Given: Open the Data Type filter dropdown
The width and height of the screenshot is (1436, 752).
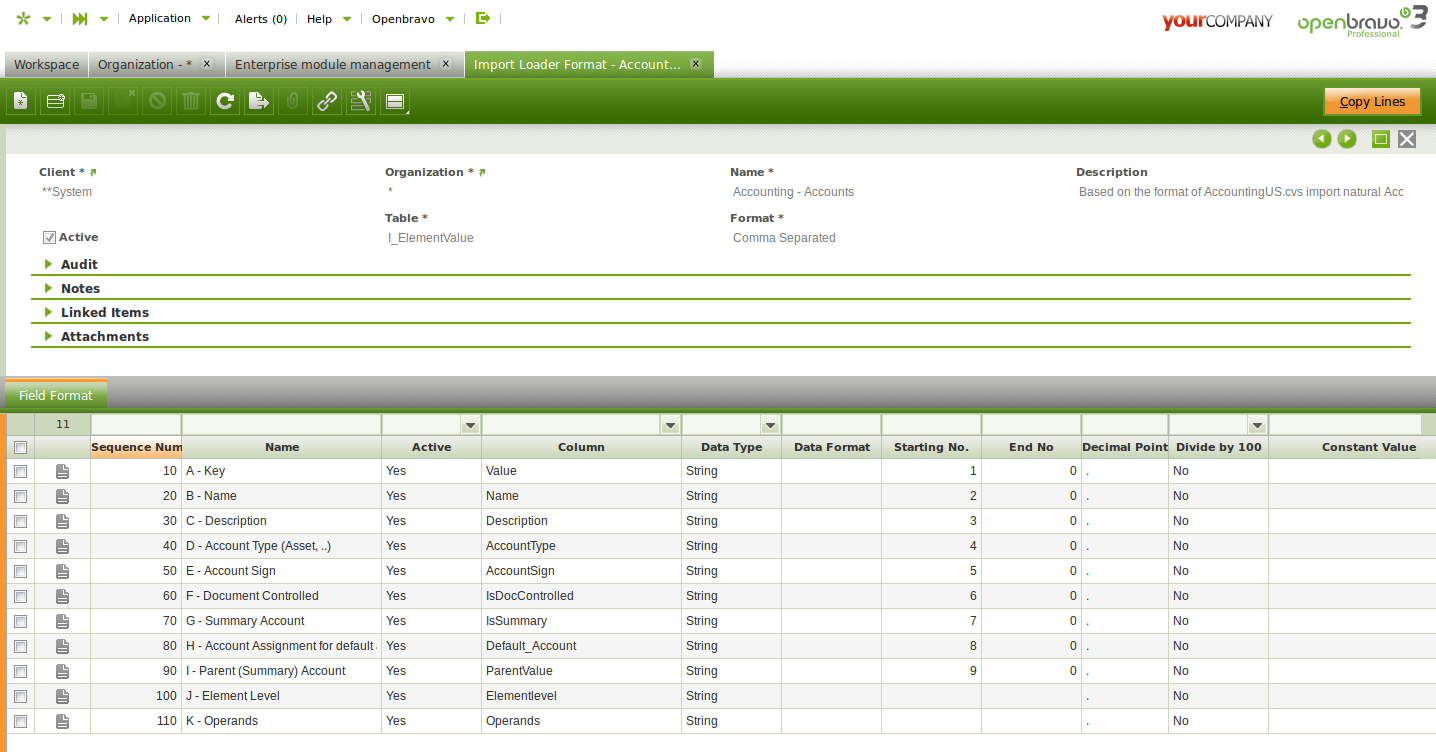Looking at the screenshot, I should click(x=769, y=425).
